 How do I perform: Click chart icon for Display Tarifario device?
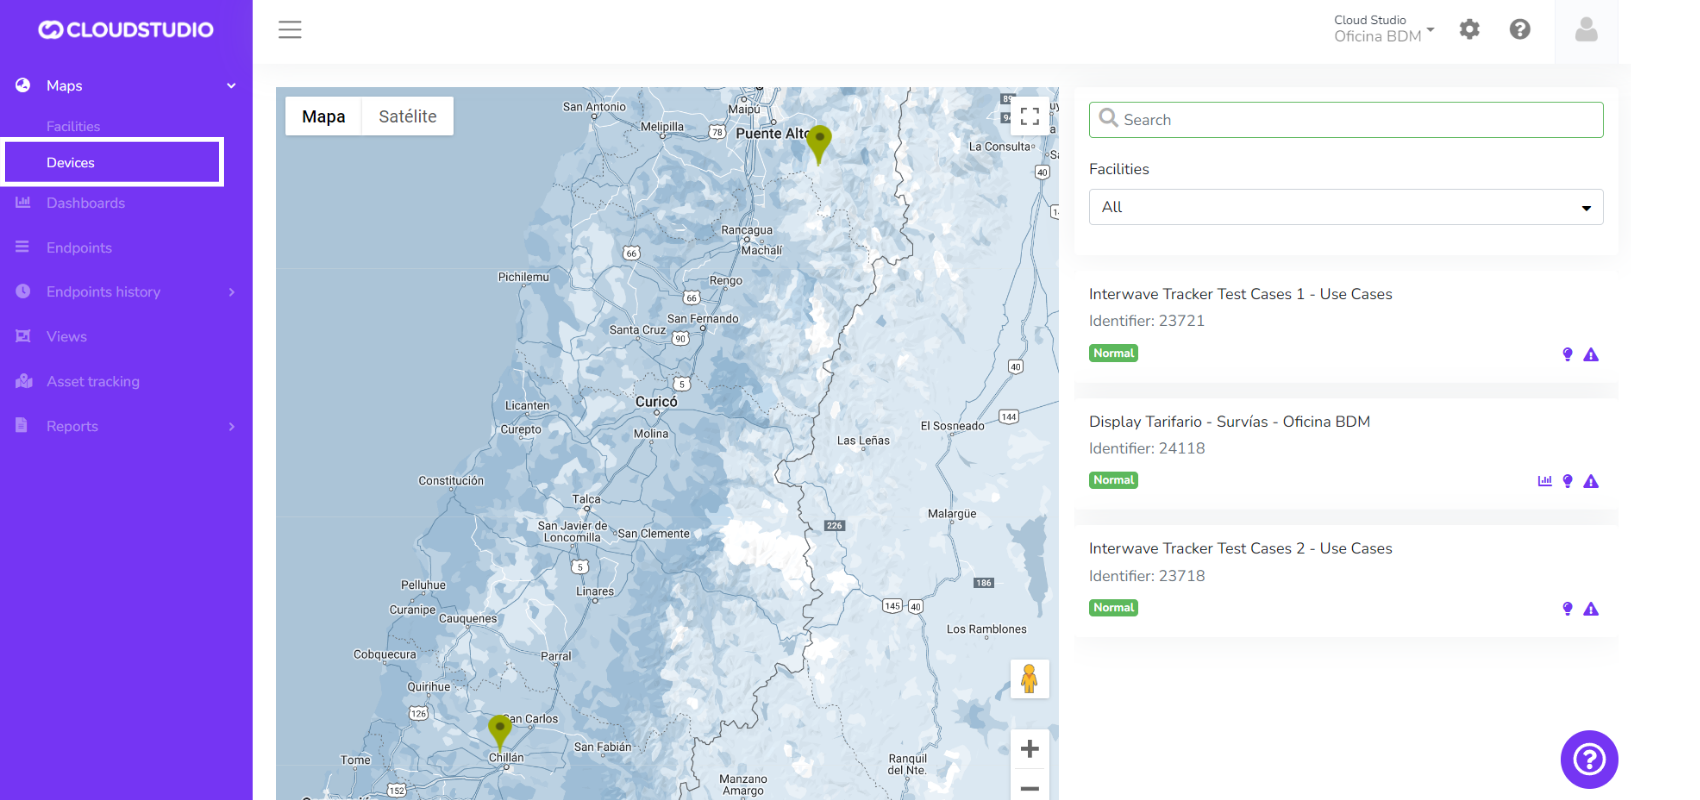coord(1544,481)
